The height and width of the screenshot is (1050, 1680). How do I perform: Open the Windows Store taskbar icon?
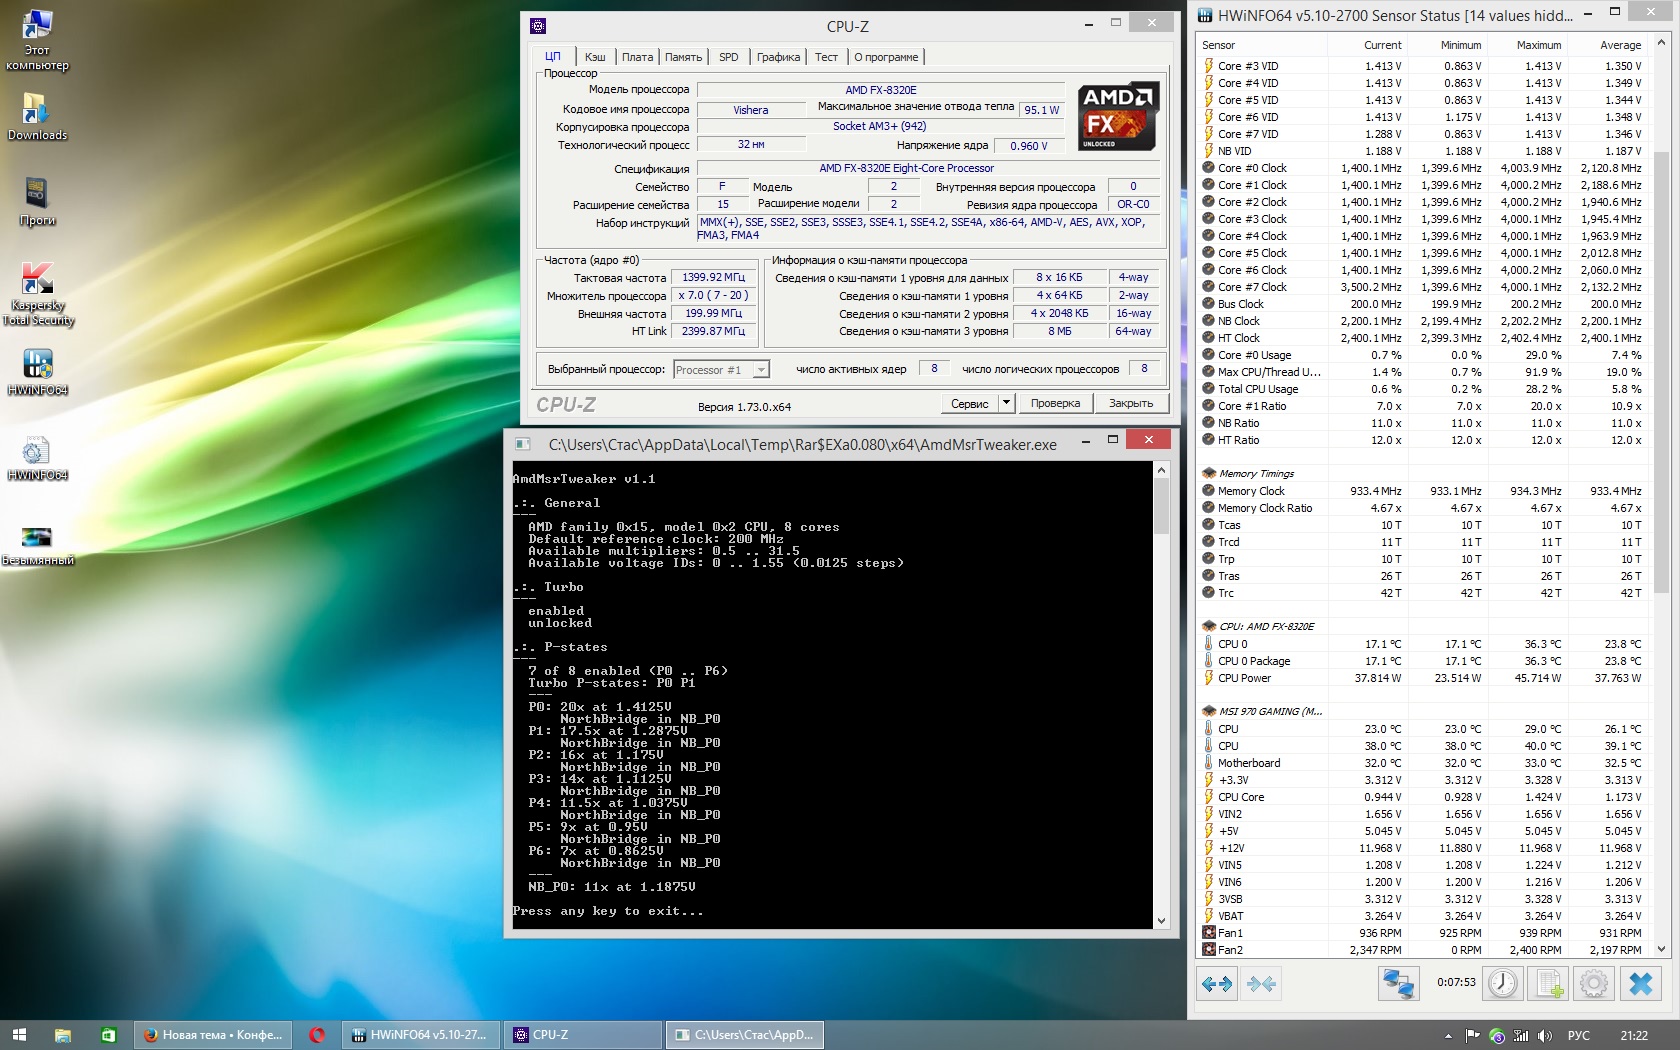pos(108,1035)
